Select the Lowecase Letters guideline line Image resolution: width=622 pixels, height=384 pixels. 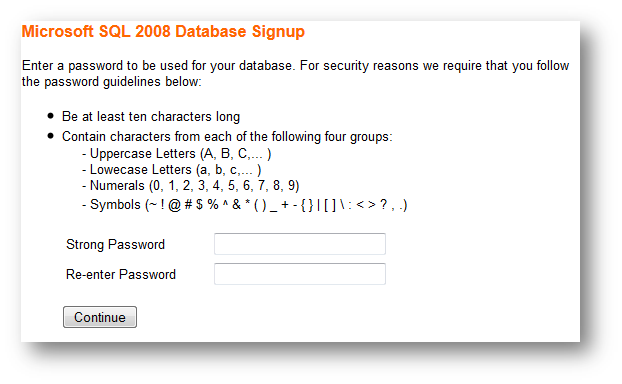tap(172, 170)
